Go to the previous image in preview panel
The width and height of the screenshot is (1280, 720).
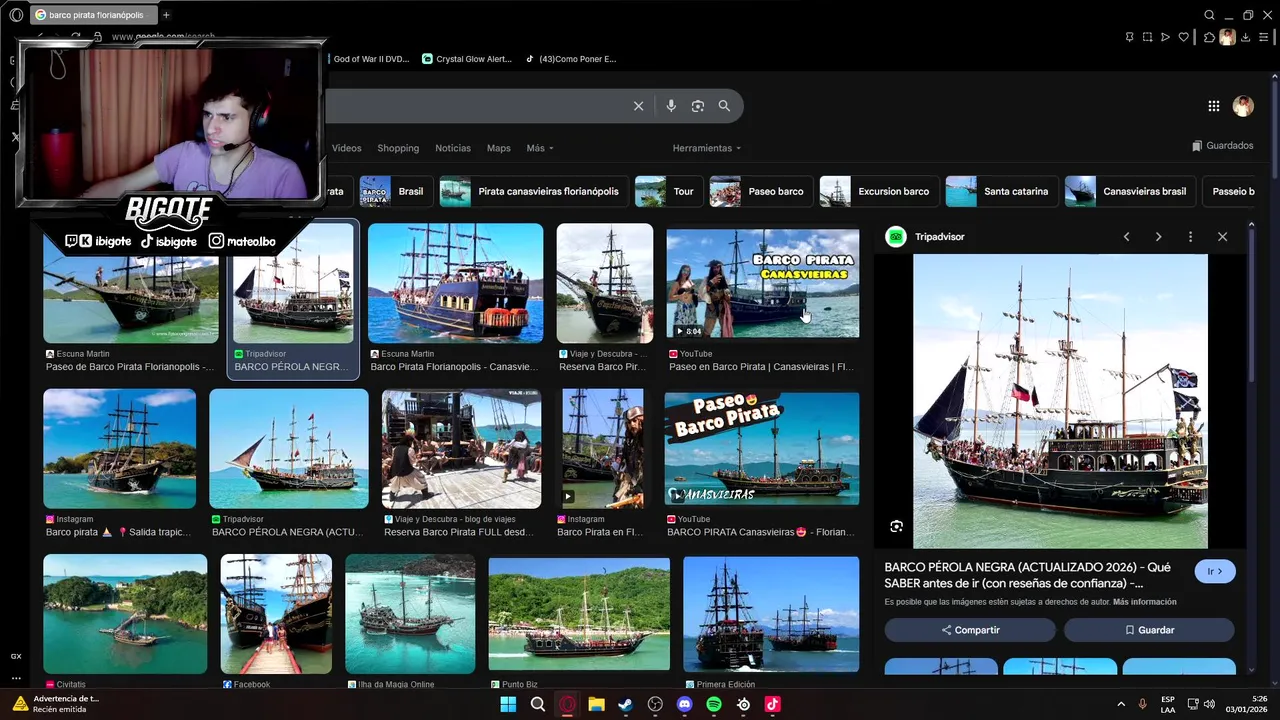(x=1126, y=237)
